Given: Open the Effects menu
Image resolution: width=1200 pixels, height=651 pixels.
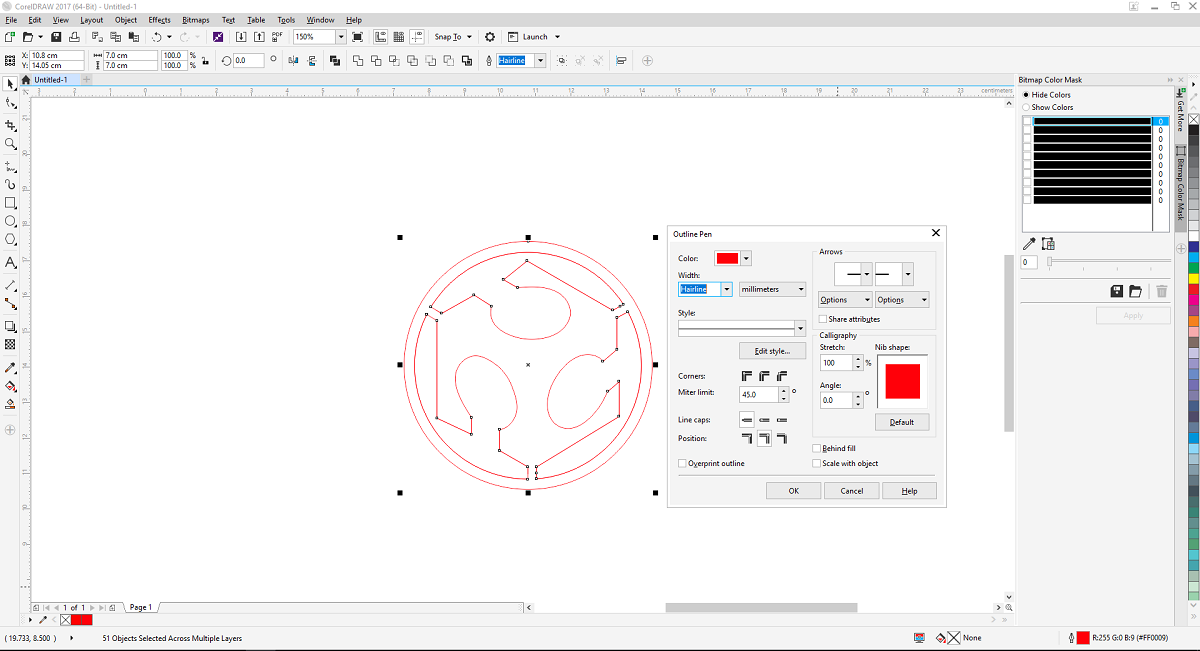Looking at the screenshot, I should click(159, 20).
